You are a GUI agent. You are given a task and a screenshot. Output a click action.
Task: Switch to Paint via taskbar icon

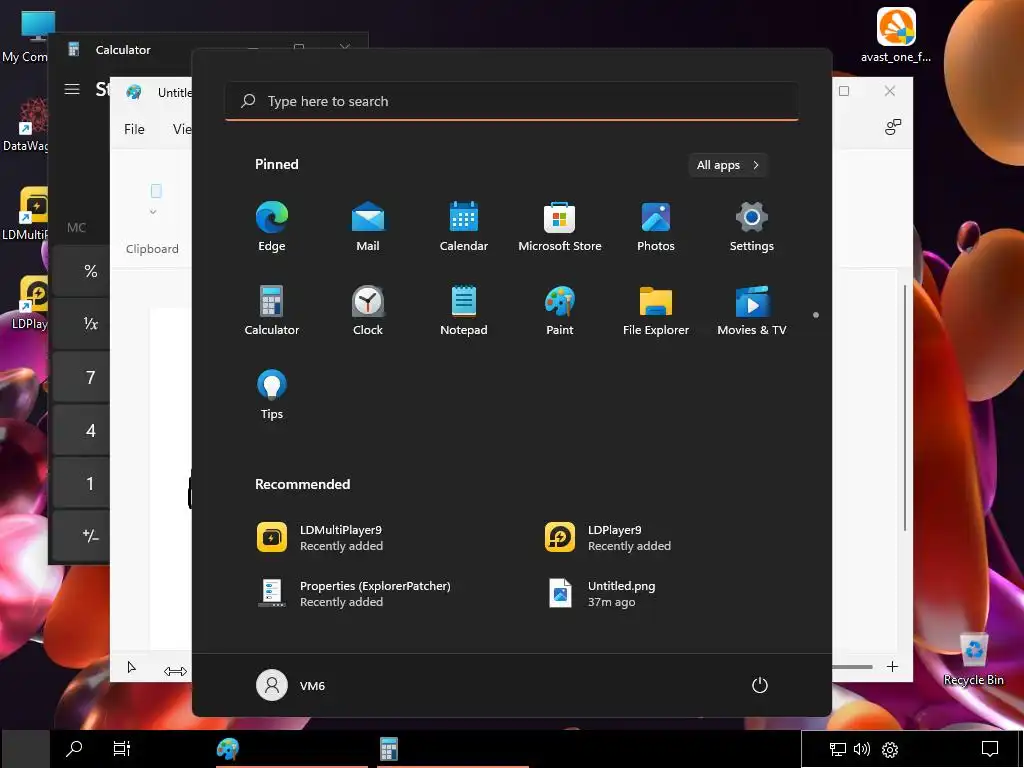coord(228,748)
